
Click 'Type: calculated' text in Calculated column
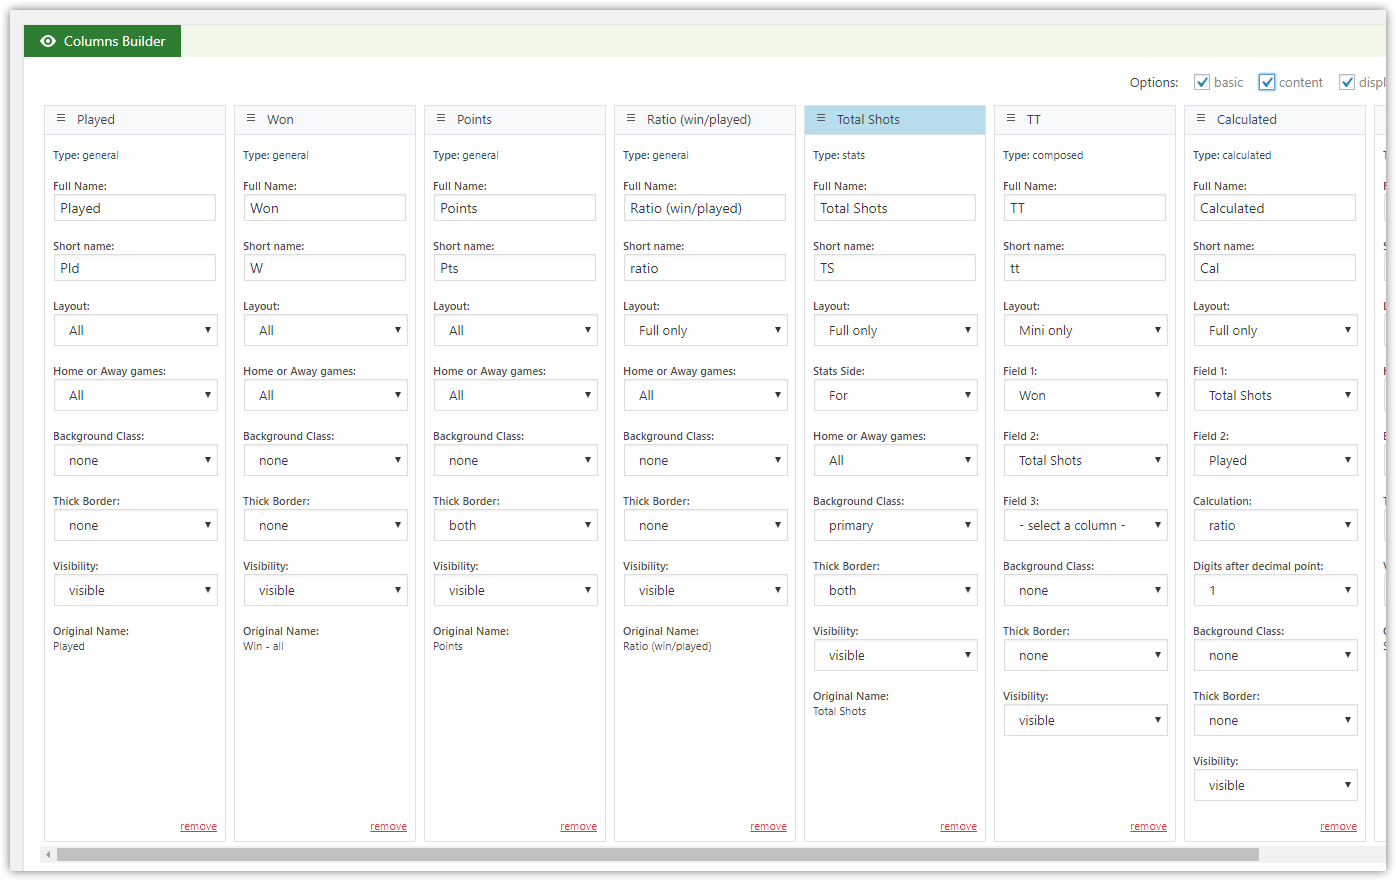click(x=1232, y=155)
